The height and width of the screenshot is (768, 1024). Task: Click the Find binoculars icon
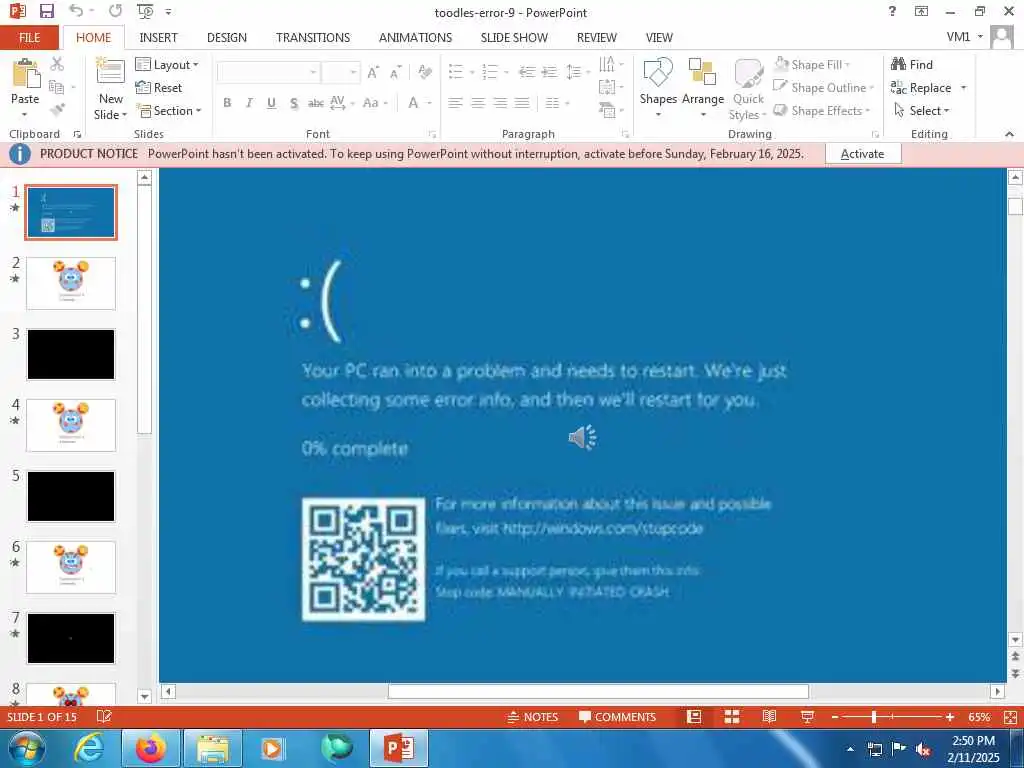(899, 64)
